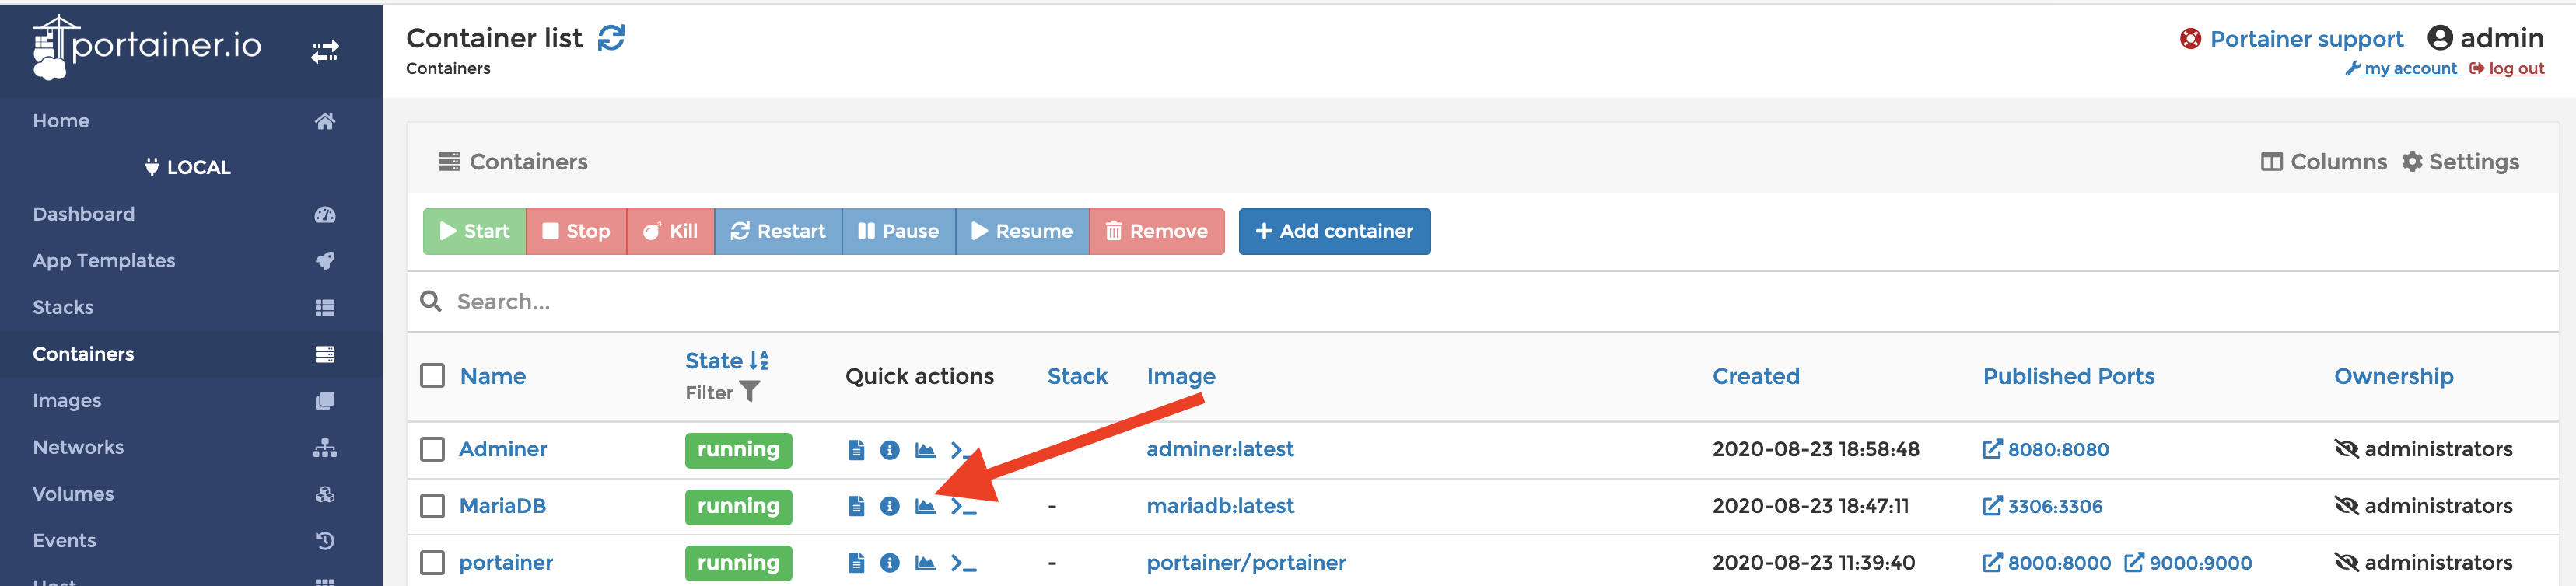Sort table by State column
Screen dimensions: 2576x586
[x=726, y=361]
